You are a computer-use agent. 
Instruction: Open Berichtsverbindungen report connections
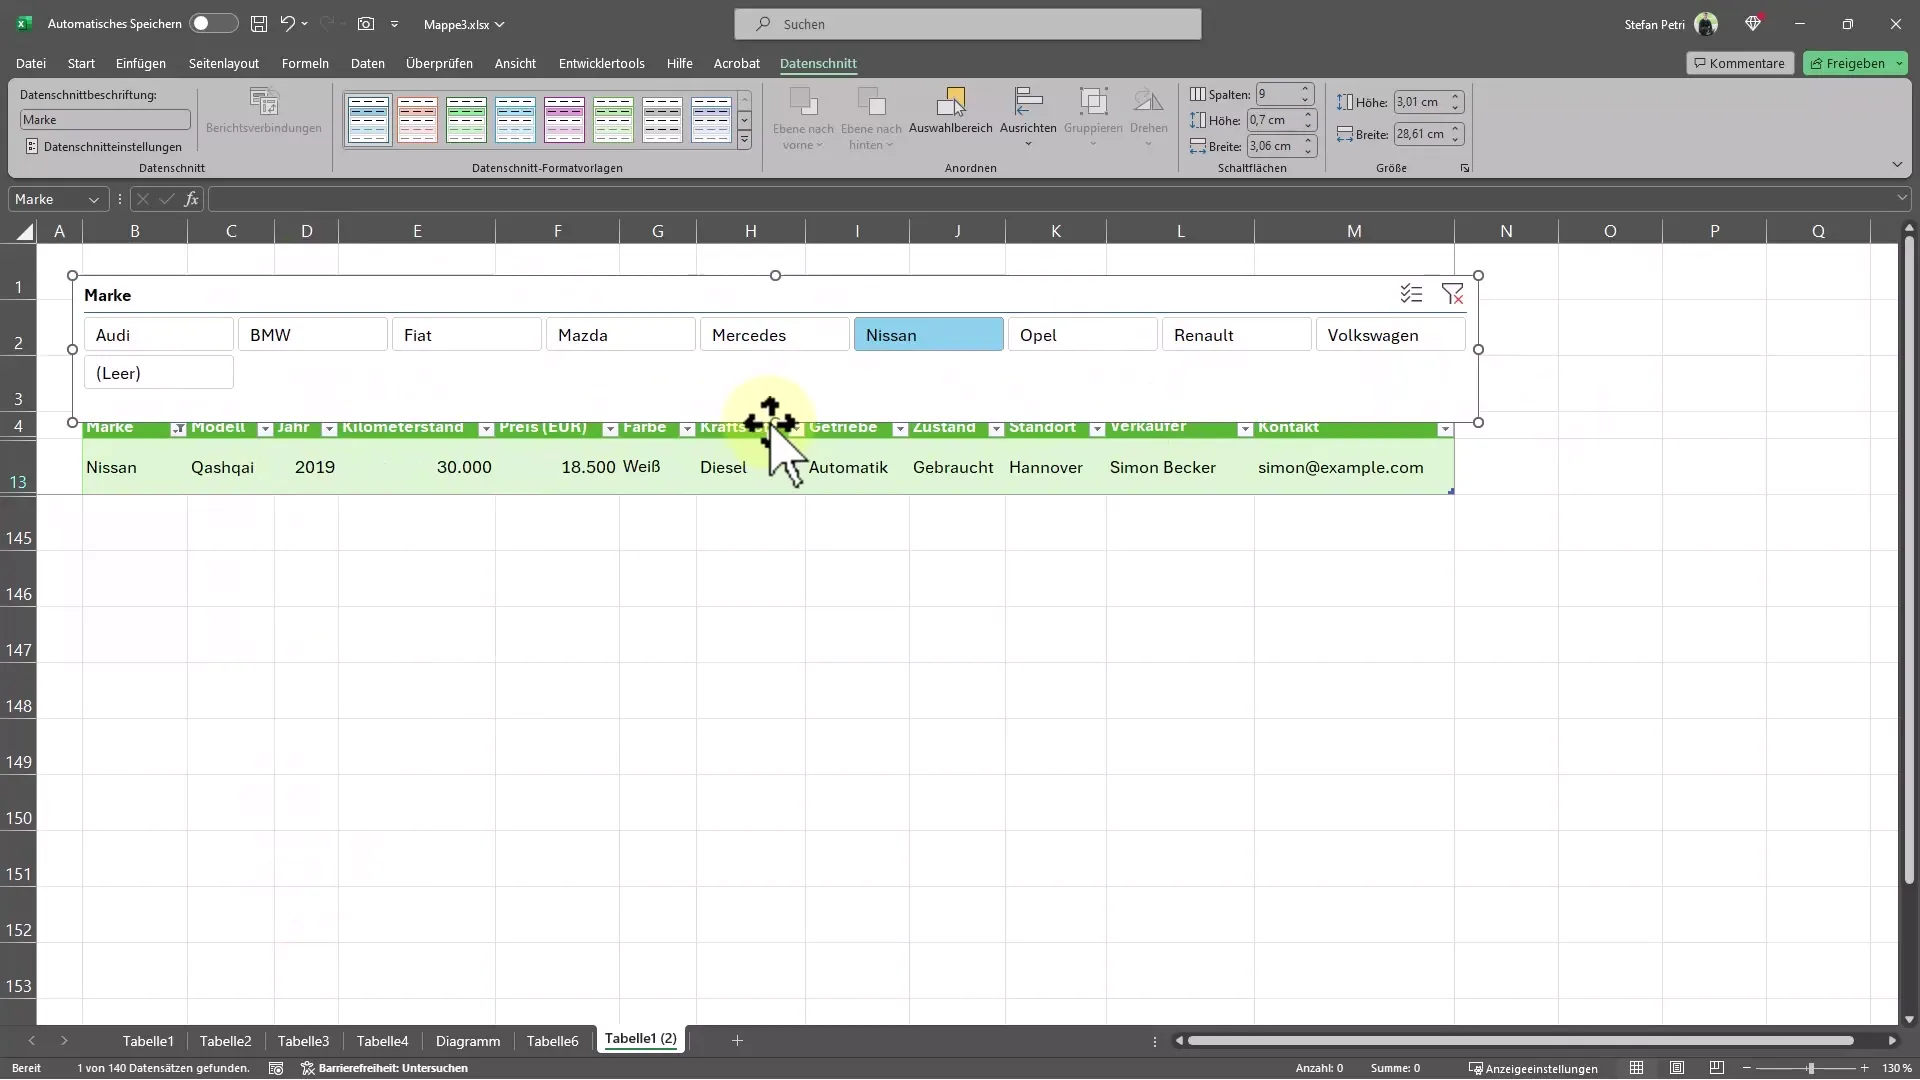[264, 111]
